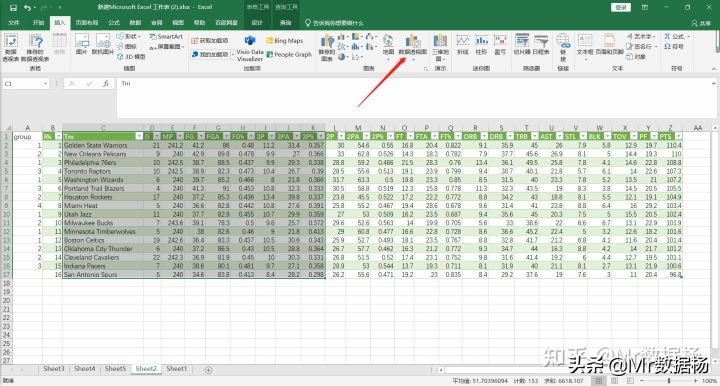
Task: Click the Name Box showing C1
Action: click(22, 84)
